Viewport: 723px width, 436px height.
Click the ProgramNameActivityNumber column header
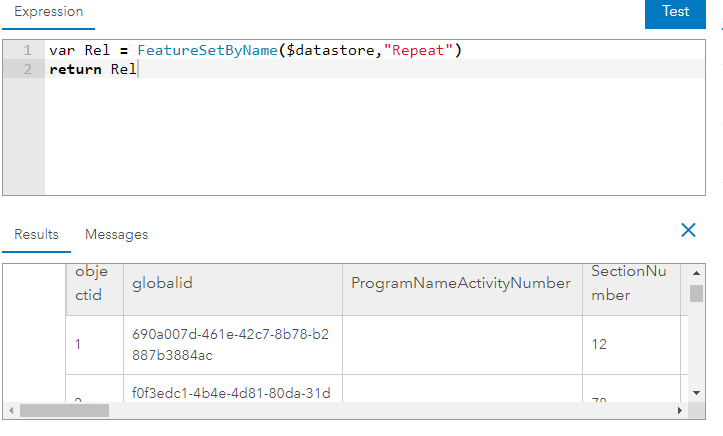click(461, 283)
